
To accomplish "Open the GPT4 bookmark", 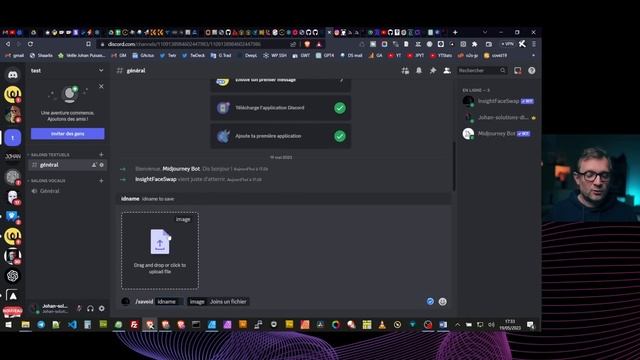I will tap(325, 55).
